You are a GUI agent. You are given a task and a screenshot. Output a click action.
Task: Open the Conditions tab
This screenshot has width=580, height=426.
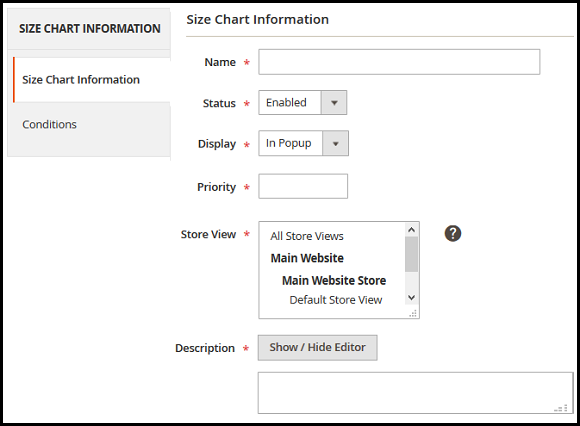click(x=89, y=125)
